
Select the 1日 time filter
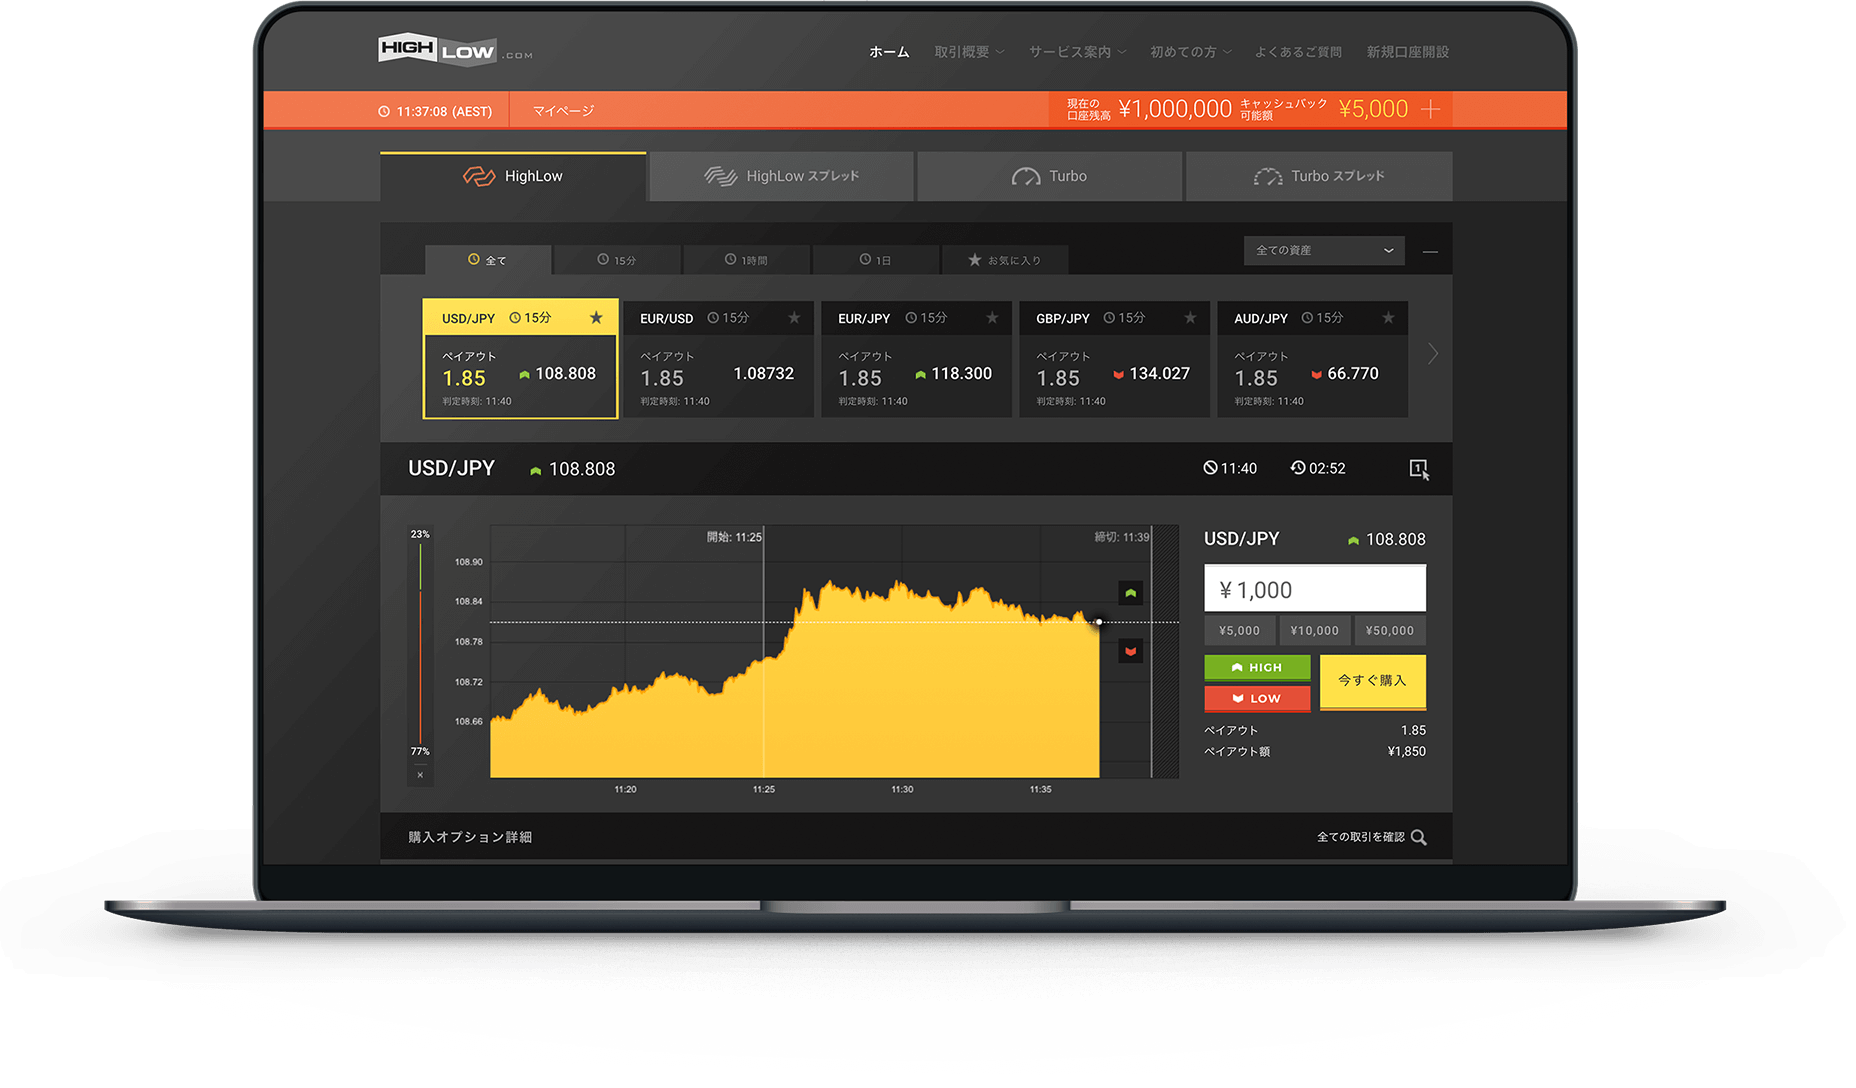(x=875, y=260)
